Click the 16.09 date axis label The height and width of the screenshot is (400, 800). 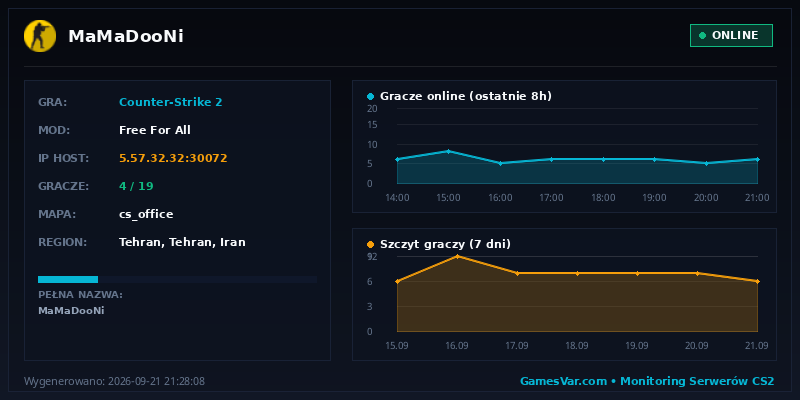457,345
